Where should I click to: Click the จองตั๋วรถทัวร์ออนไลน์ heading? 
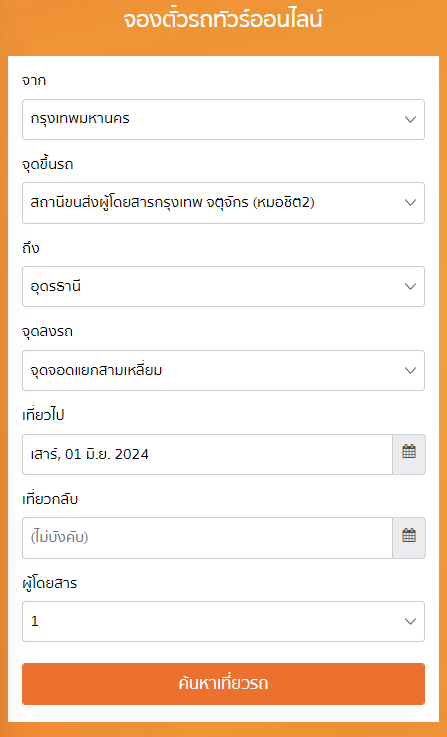pyautogui.click(x=223, y=21)
